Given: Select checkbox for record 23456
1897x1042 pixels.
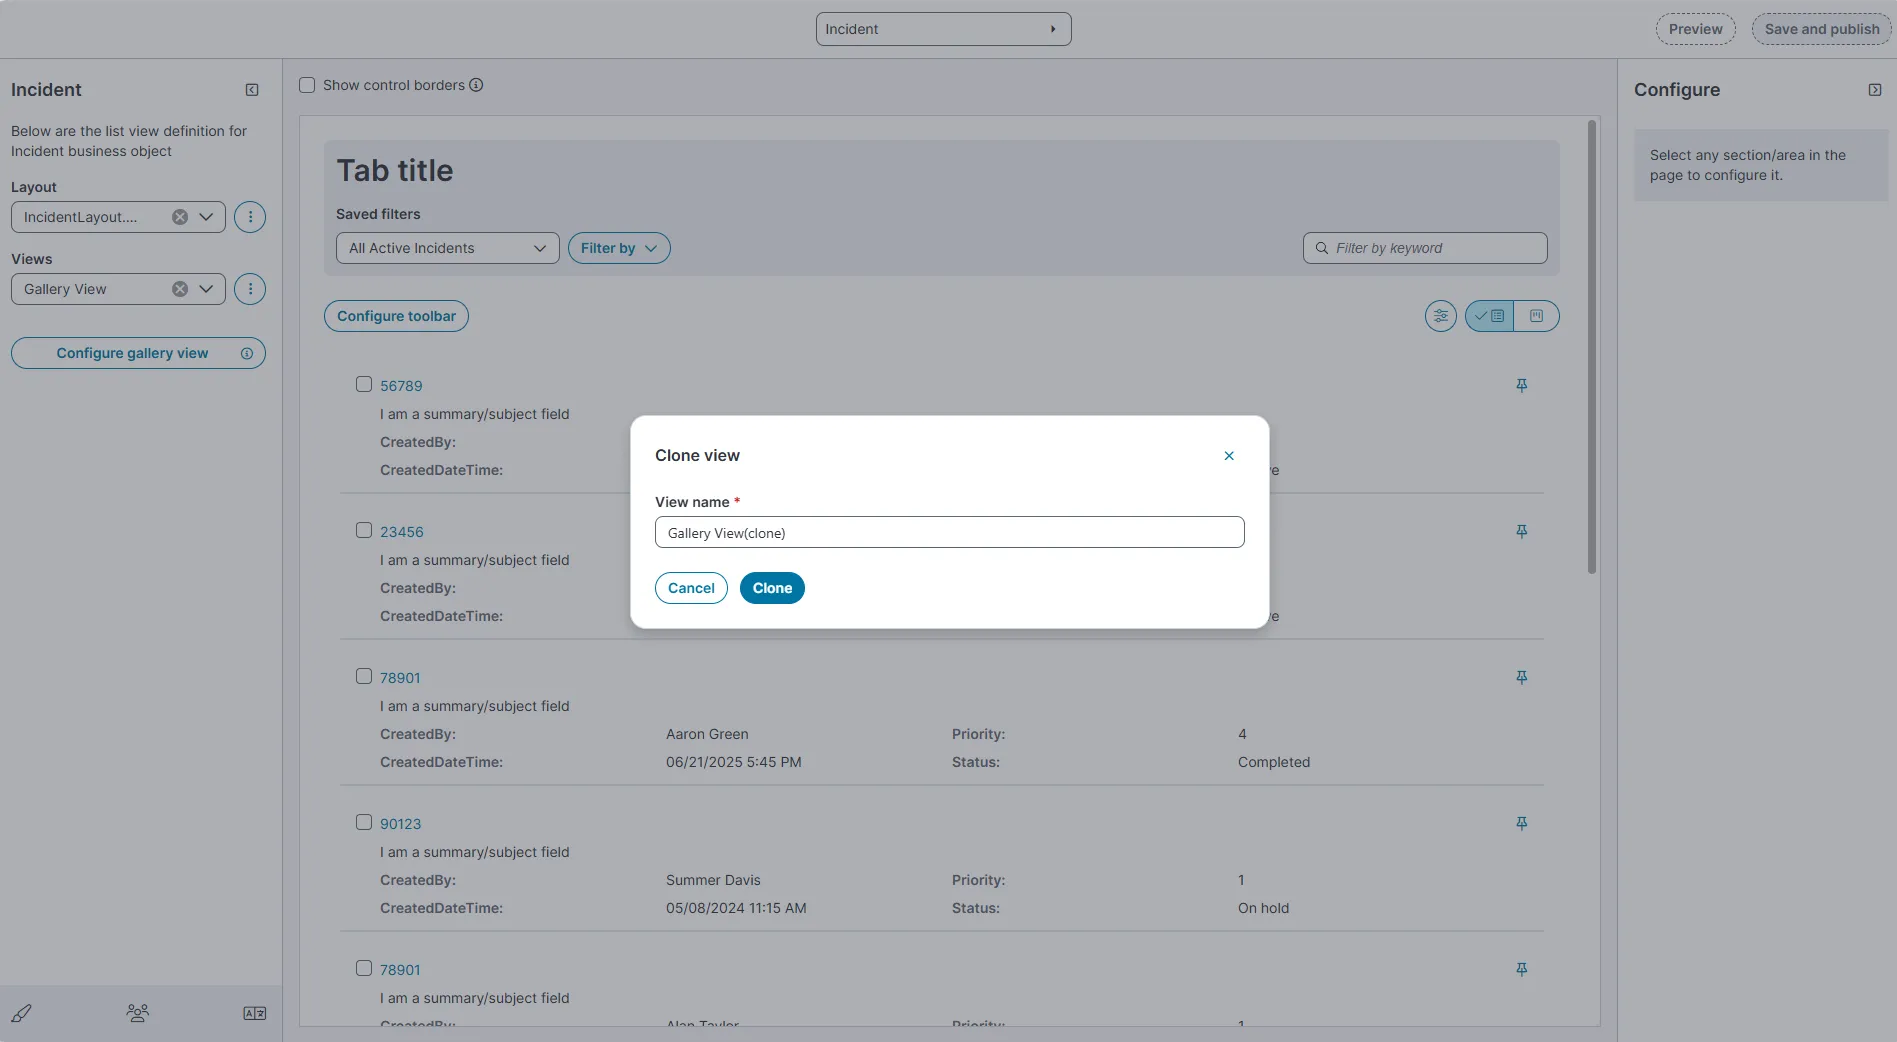Looking at the screenshot, I should (x=364, y=530).
